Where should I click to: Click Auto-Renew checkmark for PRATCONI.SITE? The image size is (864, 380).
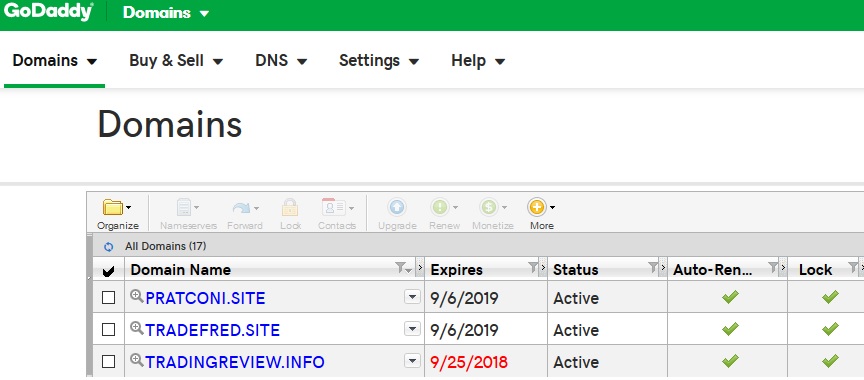point(730,297)
